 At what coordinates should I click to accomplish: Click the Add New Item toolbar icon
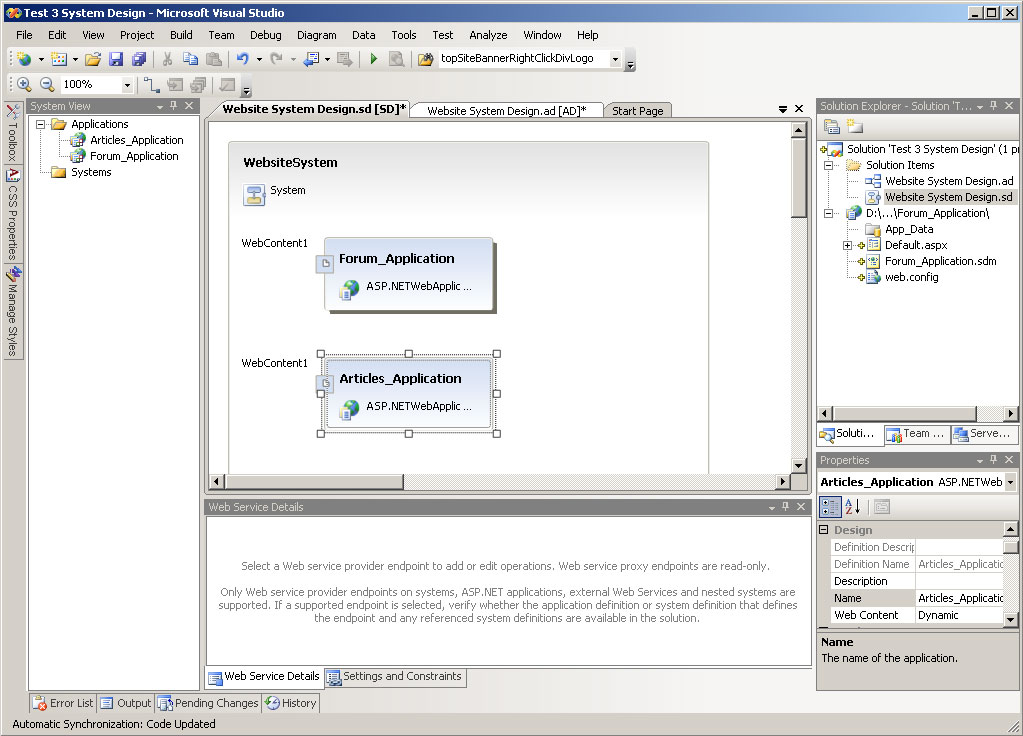59,59
